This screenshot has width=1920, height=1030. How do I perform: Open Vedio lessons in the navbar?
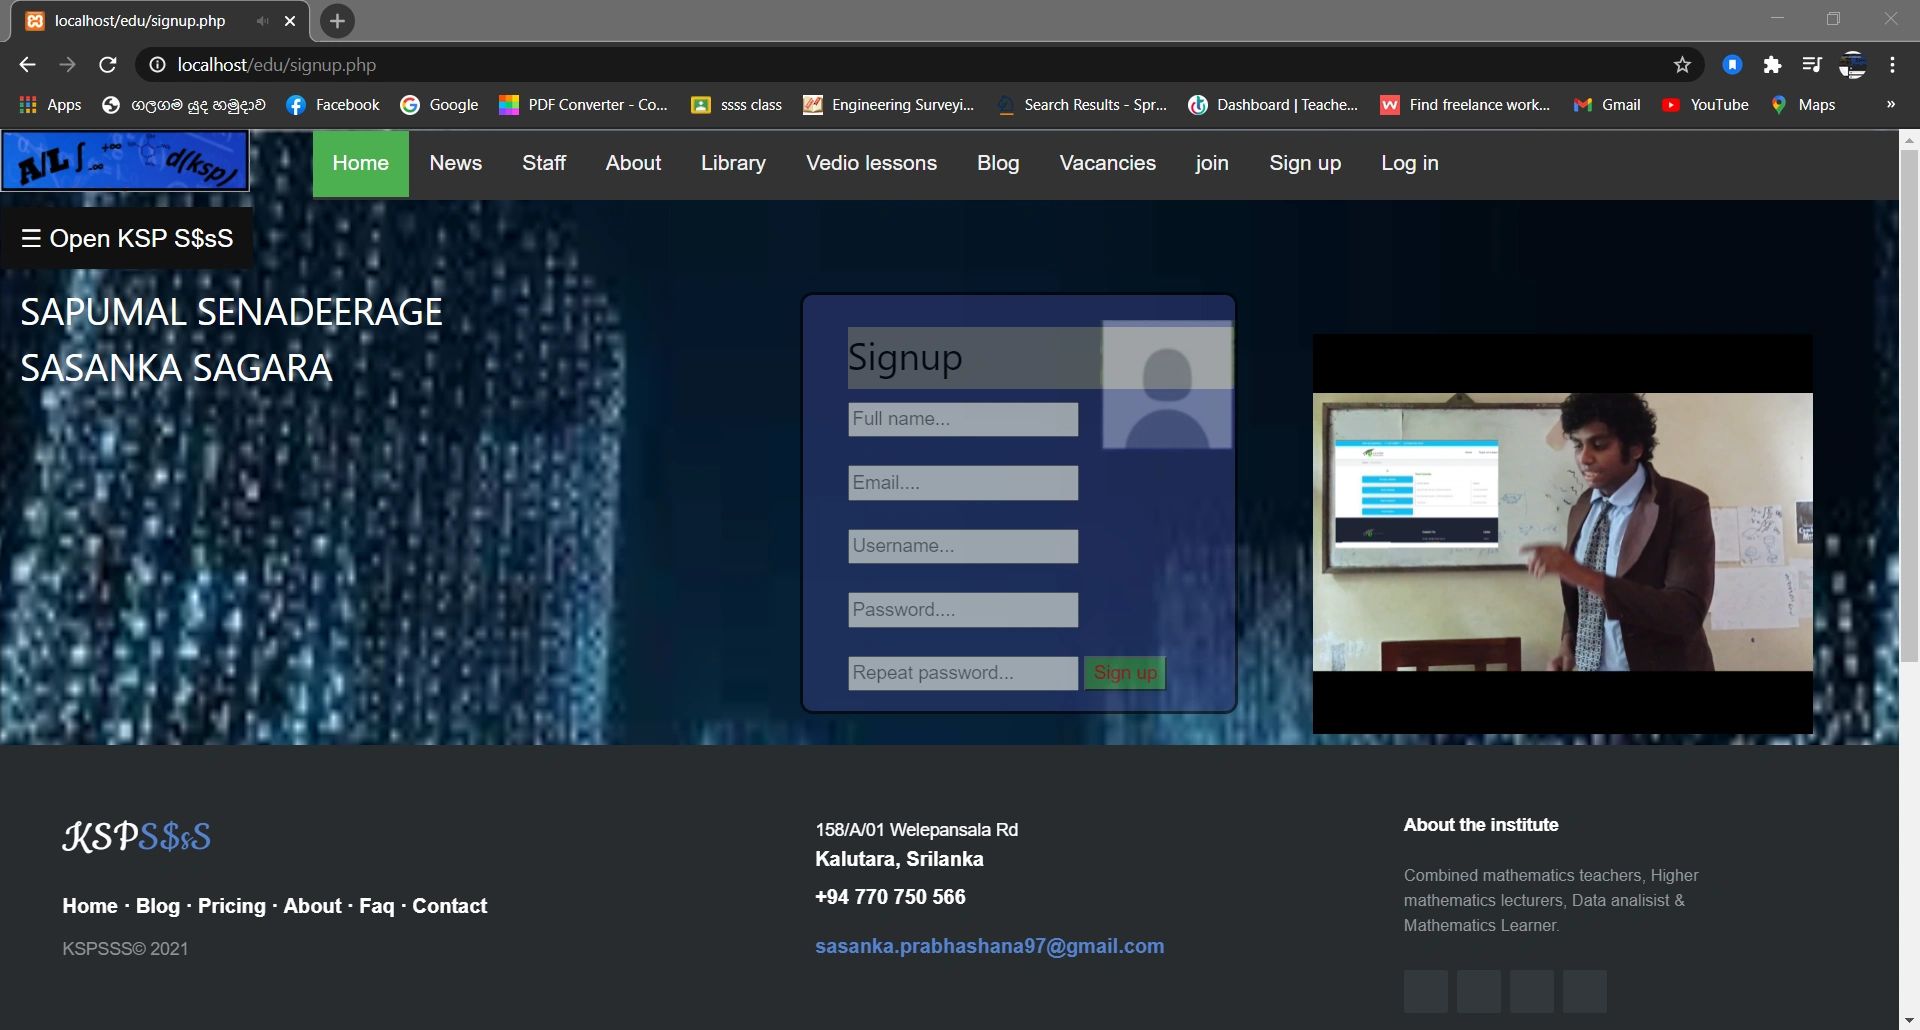point(872,163)
